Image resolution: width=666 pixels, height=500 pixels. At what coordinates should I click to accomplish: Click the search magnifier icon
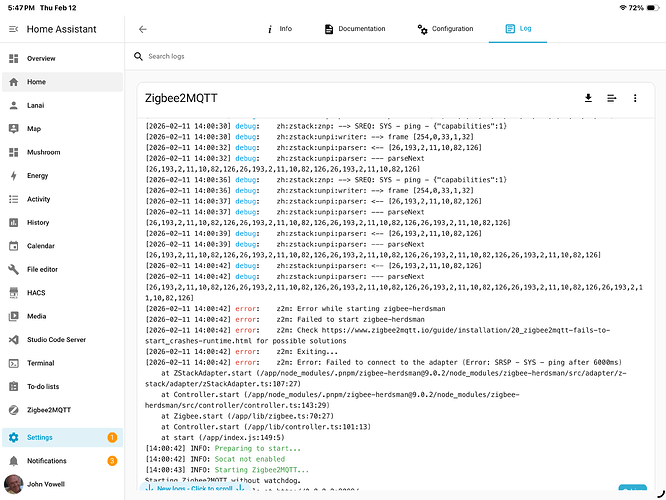tap(138, 56)
